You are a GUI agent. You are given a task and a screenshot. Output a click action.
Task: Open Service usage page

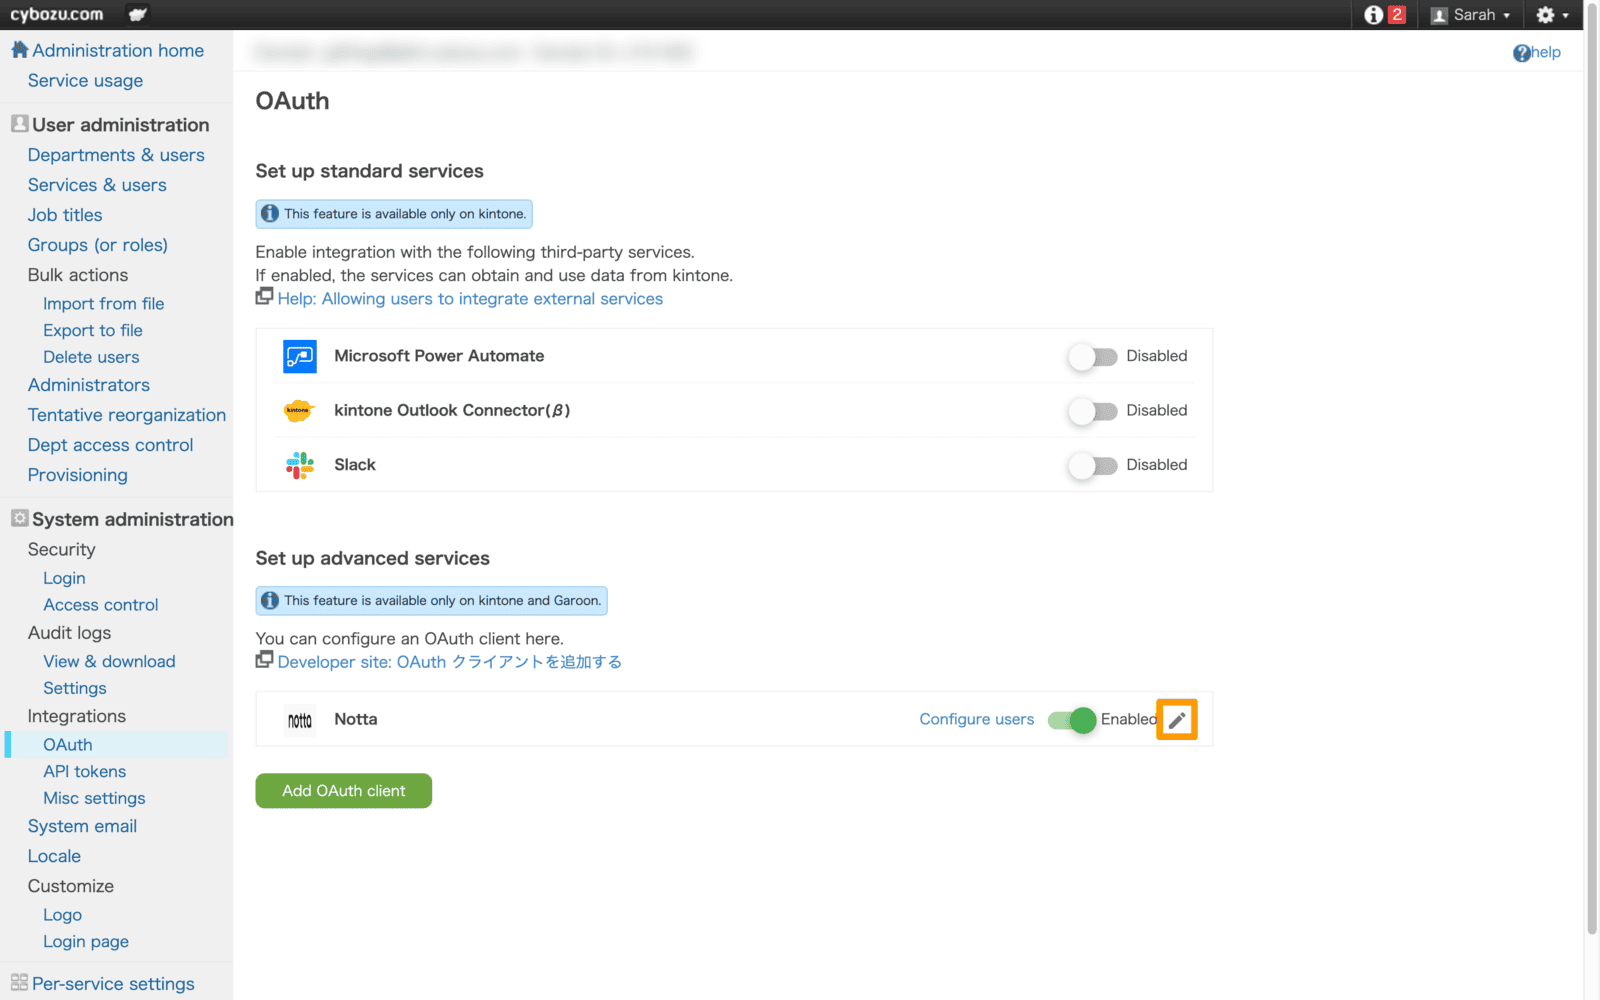(x=85, y=81)
